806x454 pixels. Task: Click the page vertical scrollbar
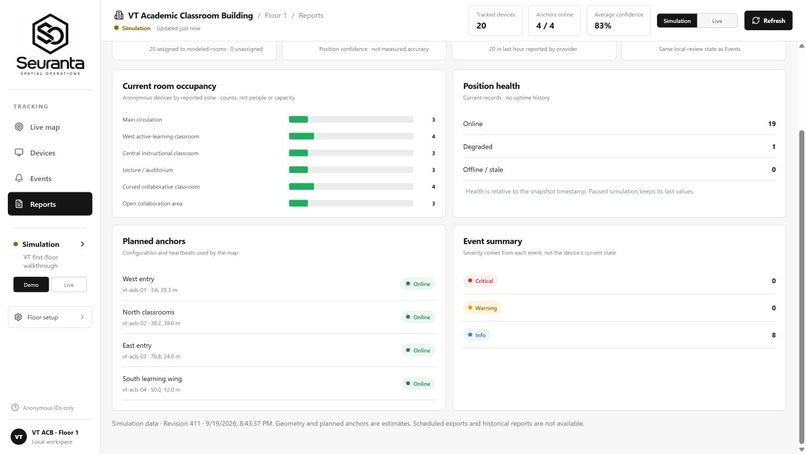pyautogui.click(x=801, y=286)
